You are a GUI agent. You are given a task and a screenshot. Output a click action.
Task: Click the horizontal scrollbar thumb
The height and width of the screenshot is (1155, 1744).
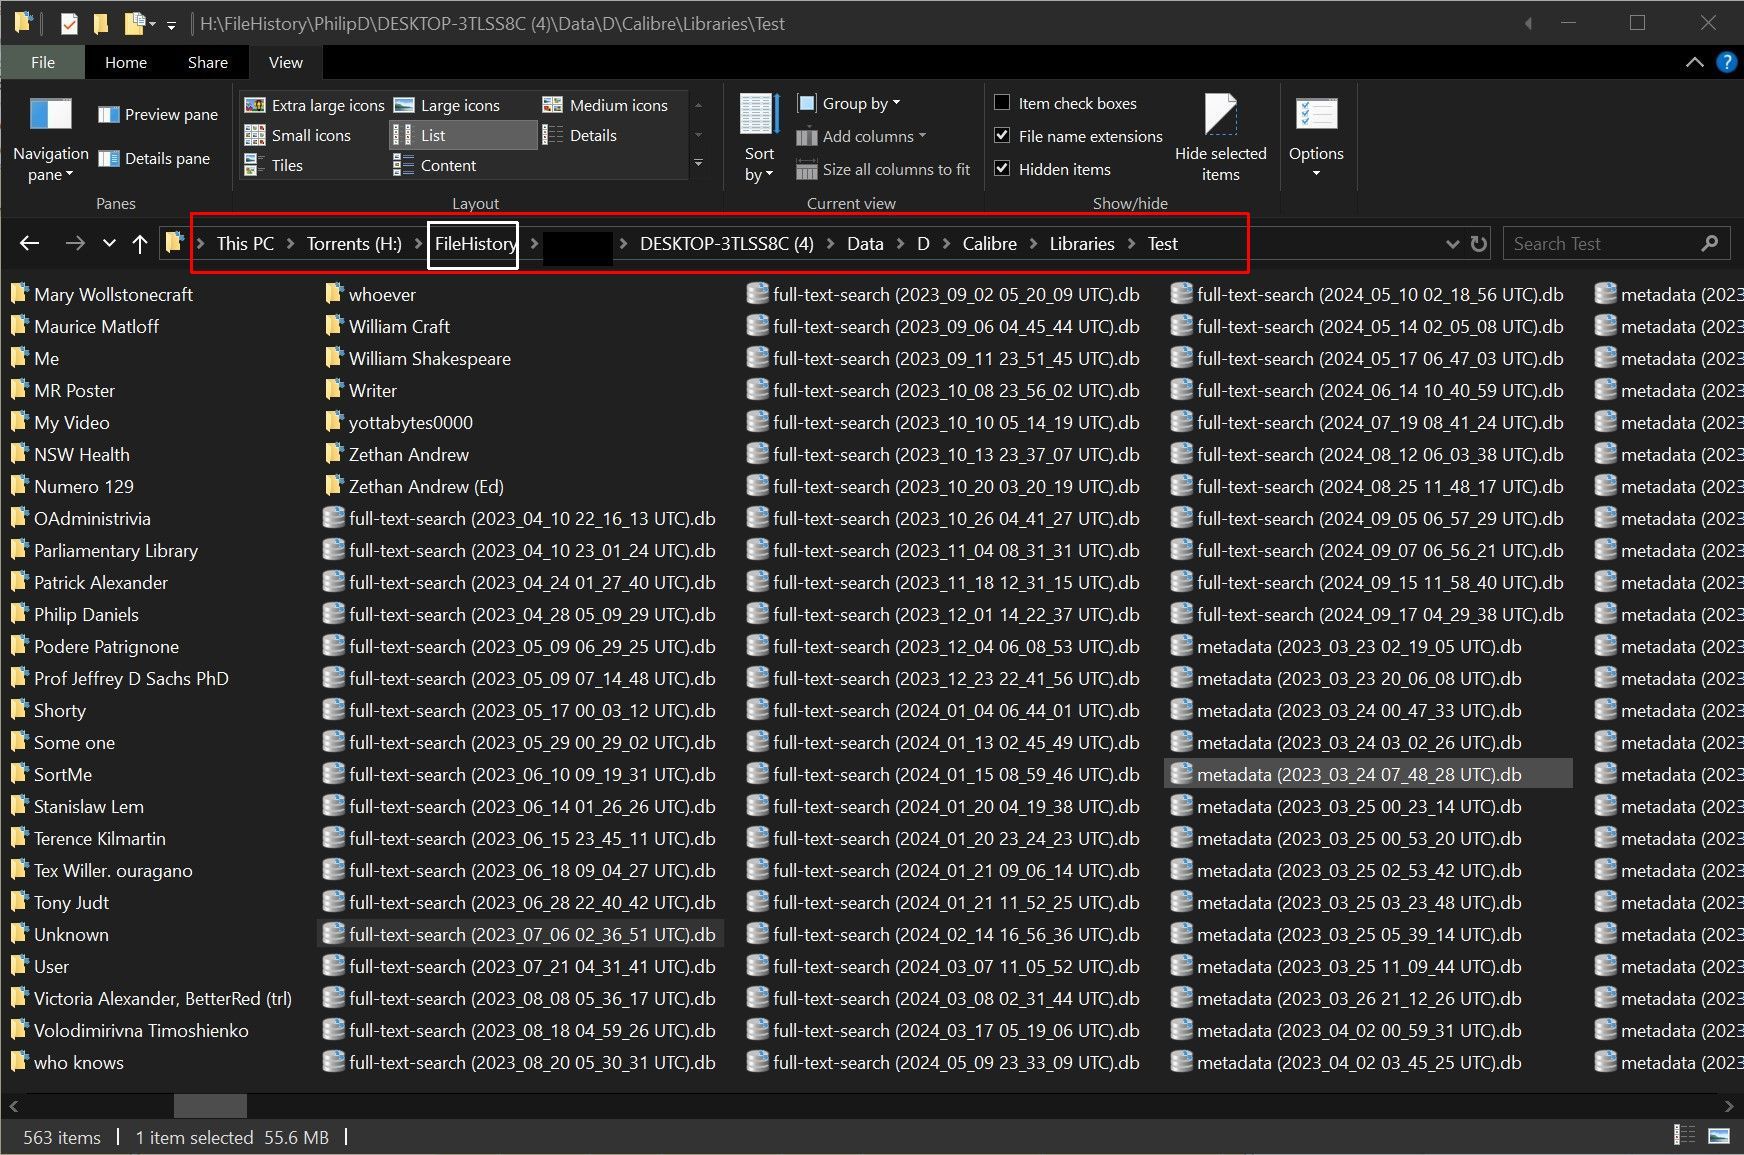point(210,1105)
